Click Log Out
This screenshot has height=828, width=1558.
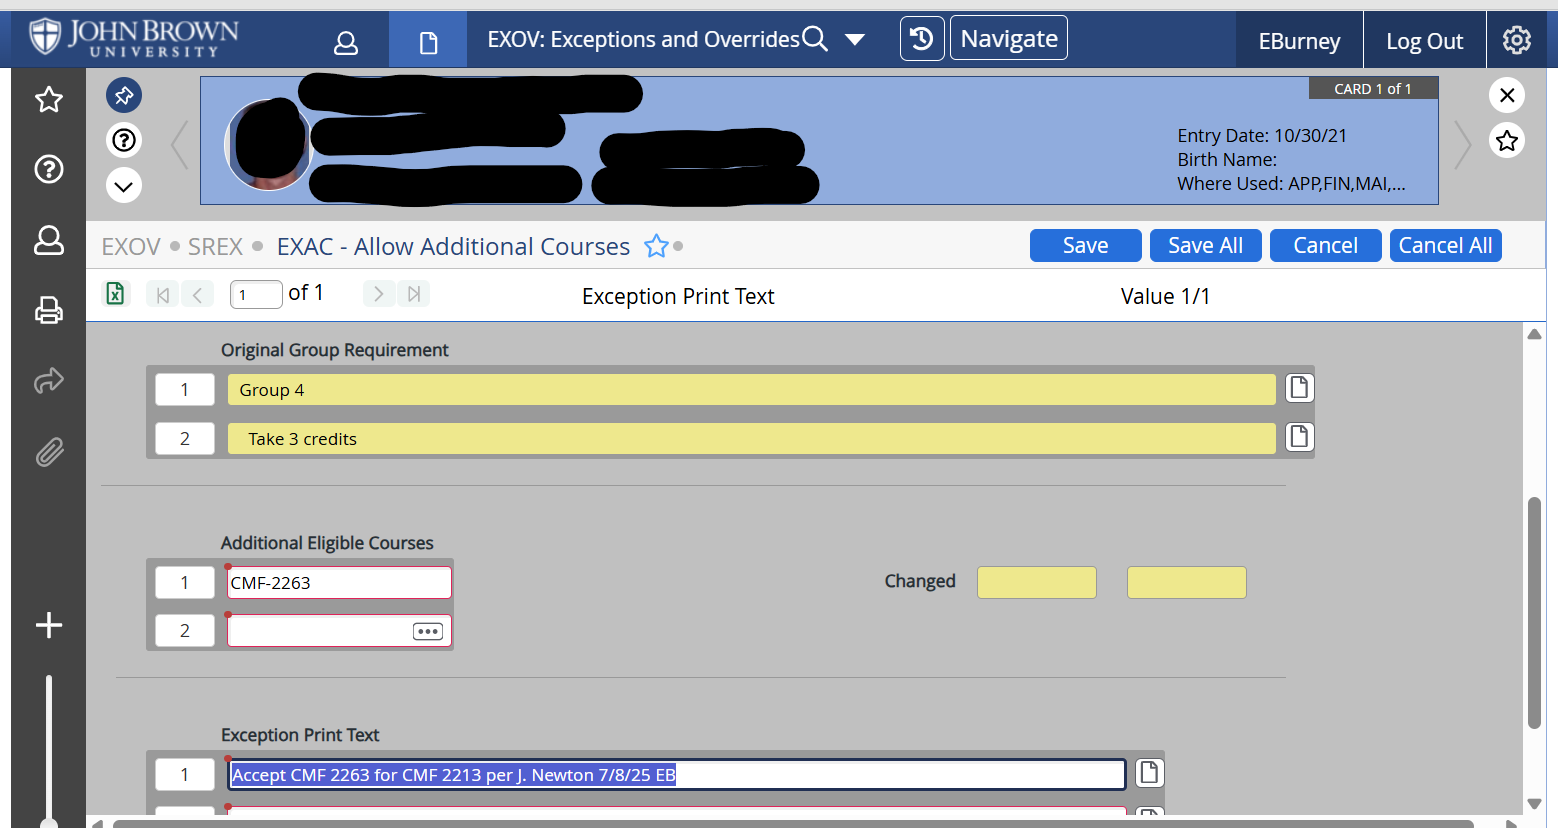(1424, 41)
